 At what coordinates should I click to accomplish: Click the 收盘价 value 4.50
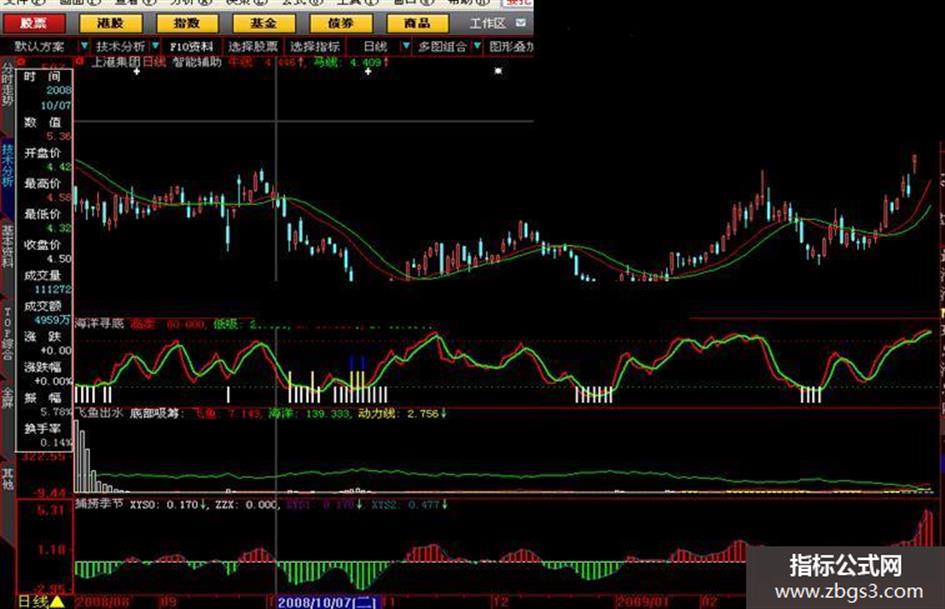pos(59,259)
